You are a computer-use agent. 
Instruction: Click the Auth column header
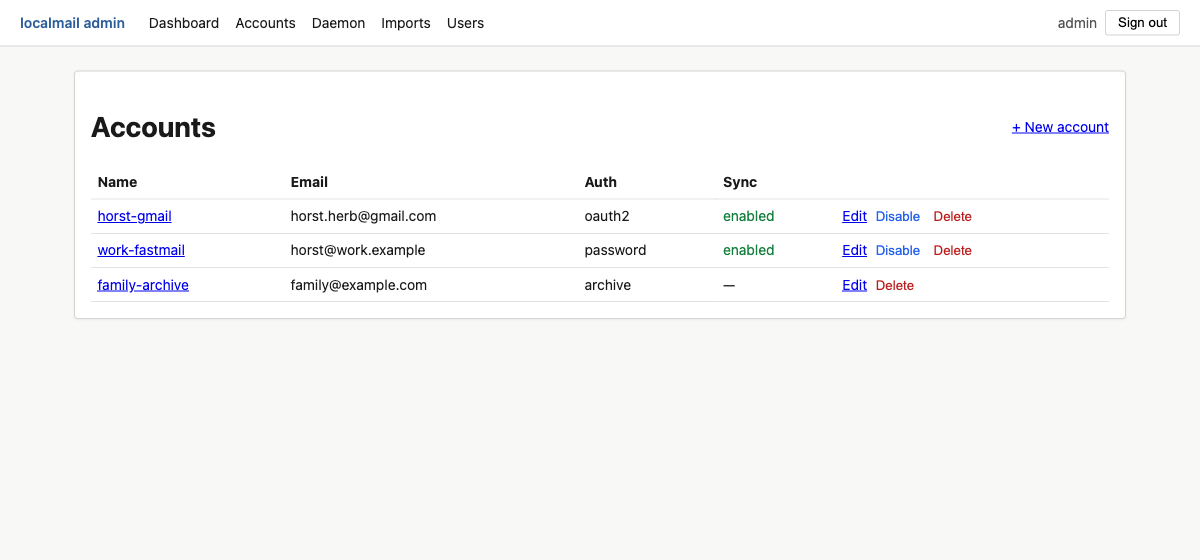click(601, 182)
